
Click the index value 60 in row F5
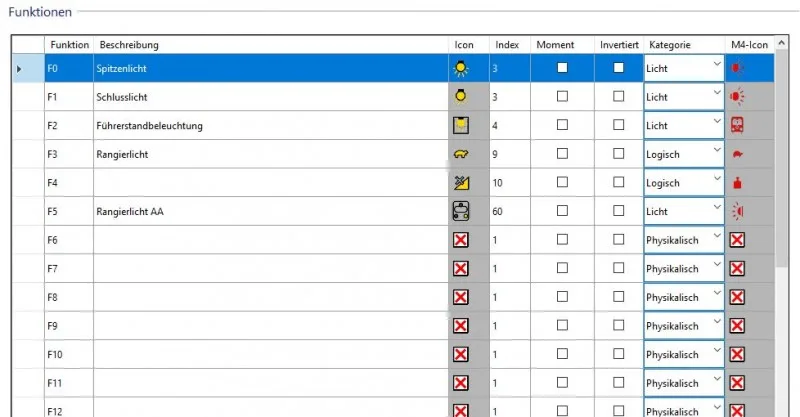(497, 211)
